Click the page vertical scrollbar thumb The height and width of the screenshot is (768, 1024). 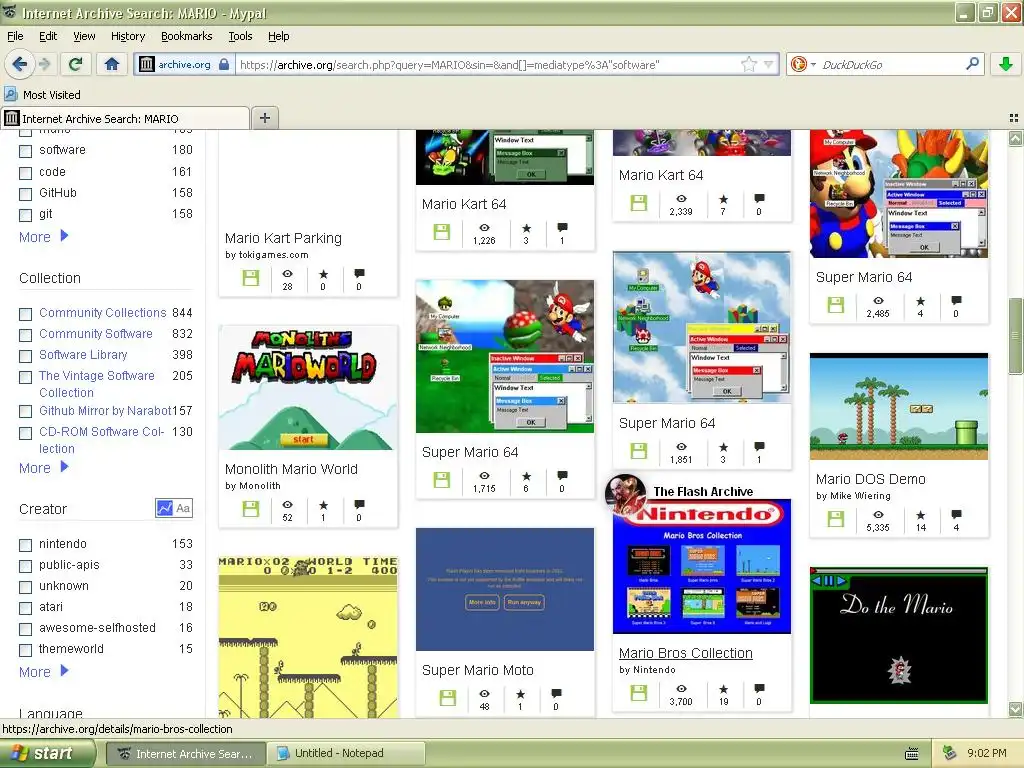tap(1015, 337)
